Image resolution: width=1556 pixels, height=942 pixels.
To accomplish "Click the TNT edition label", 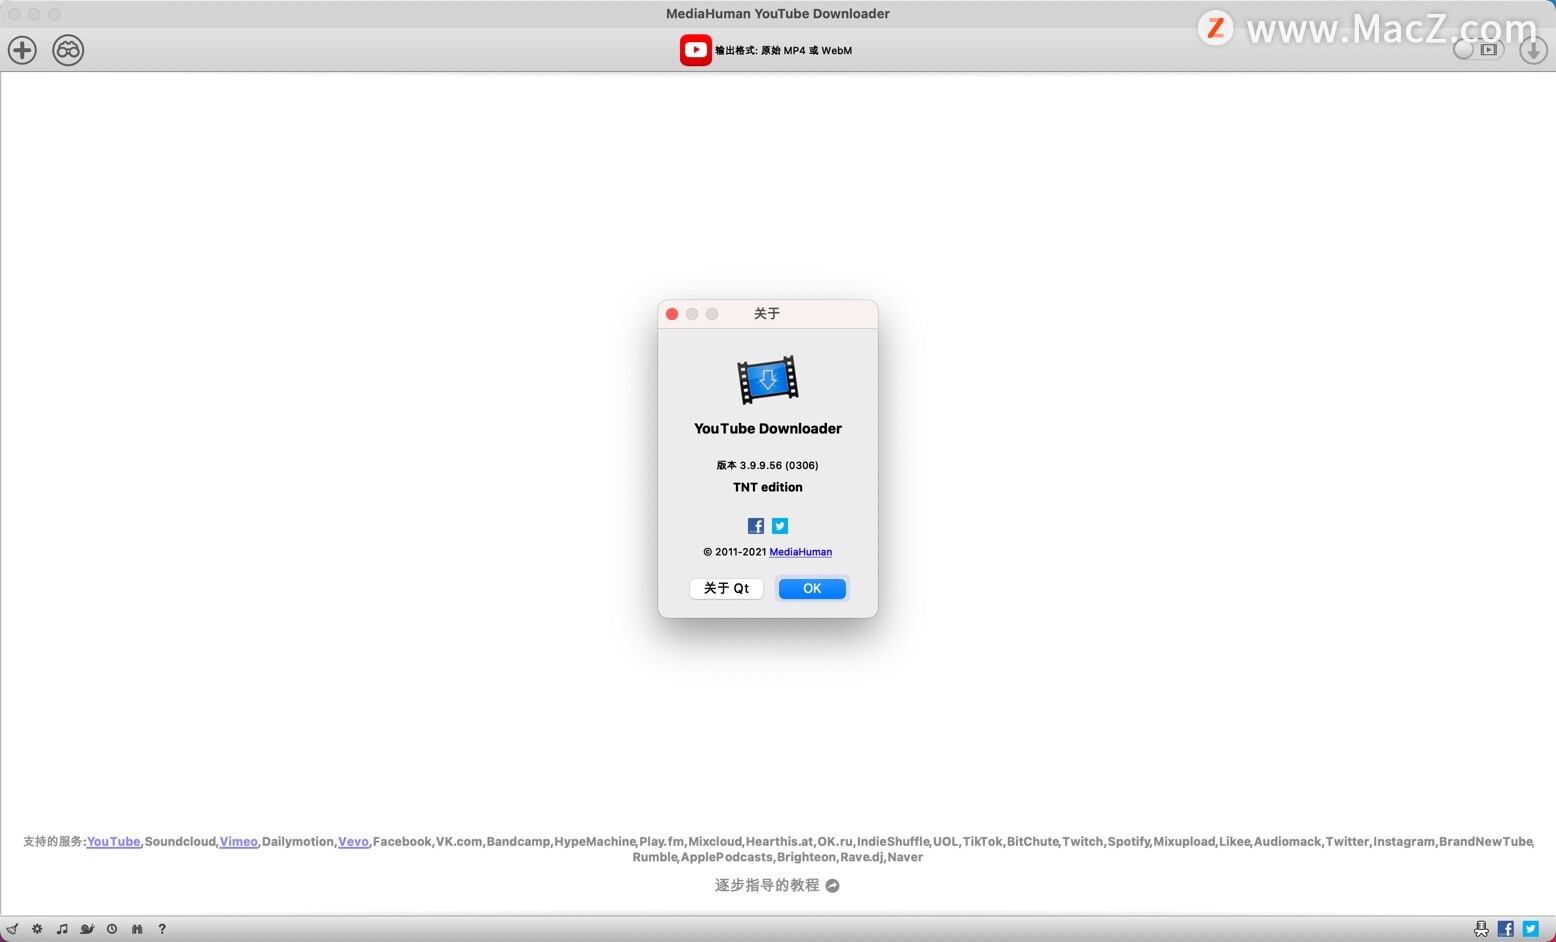I will pos(768,487).
